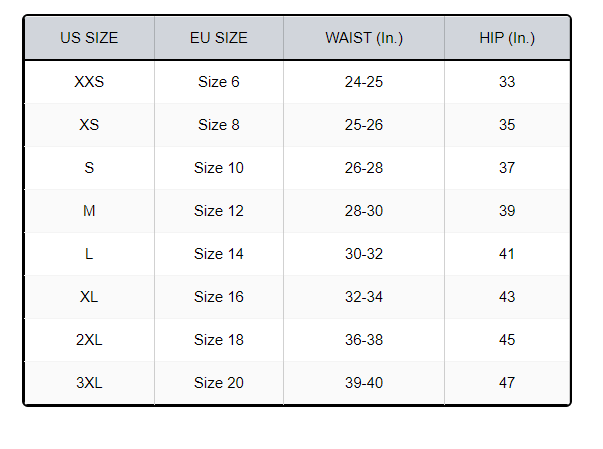Select the M size cell
The image size is (603, 449).
(89, 211)
